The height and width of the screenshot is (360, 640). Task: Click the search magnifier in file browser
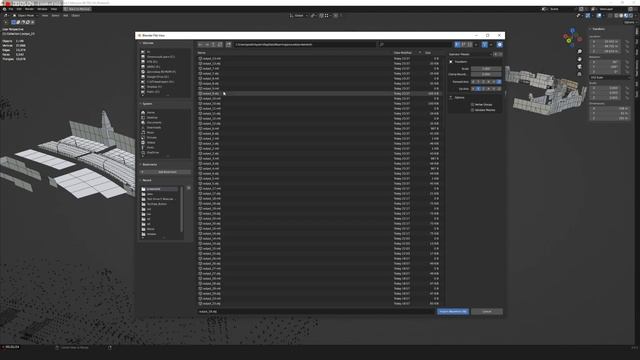click(x=382, y=44)
